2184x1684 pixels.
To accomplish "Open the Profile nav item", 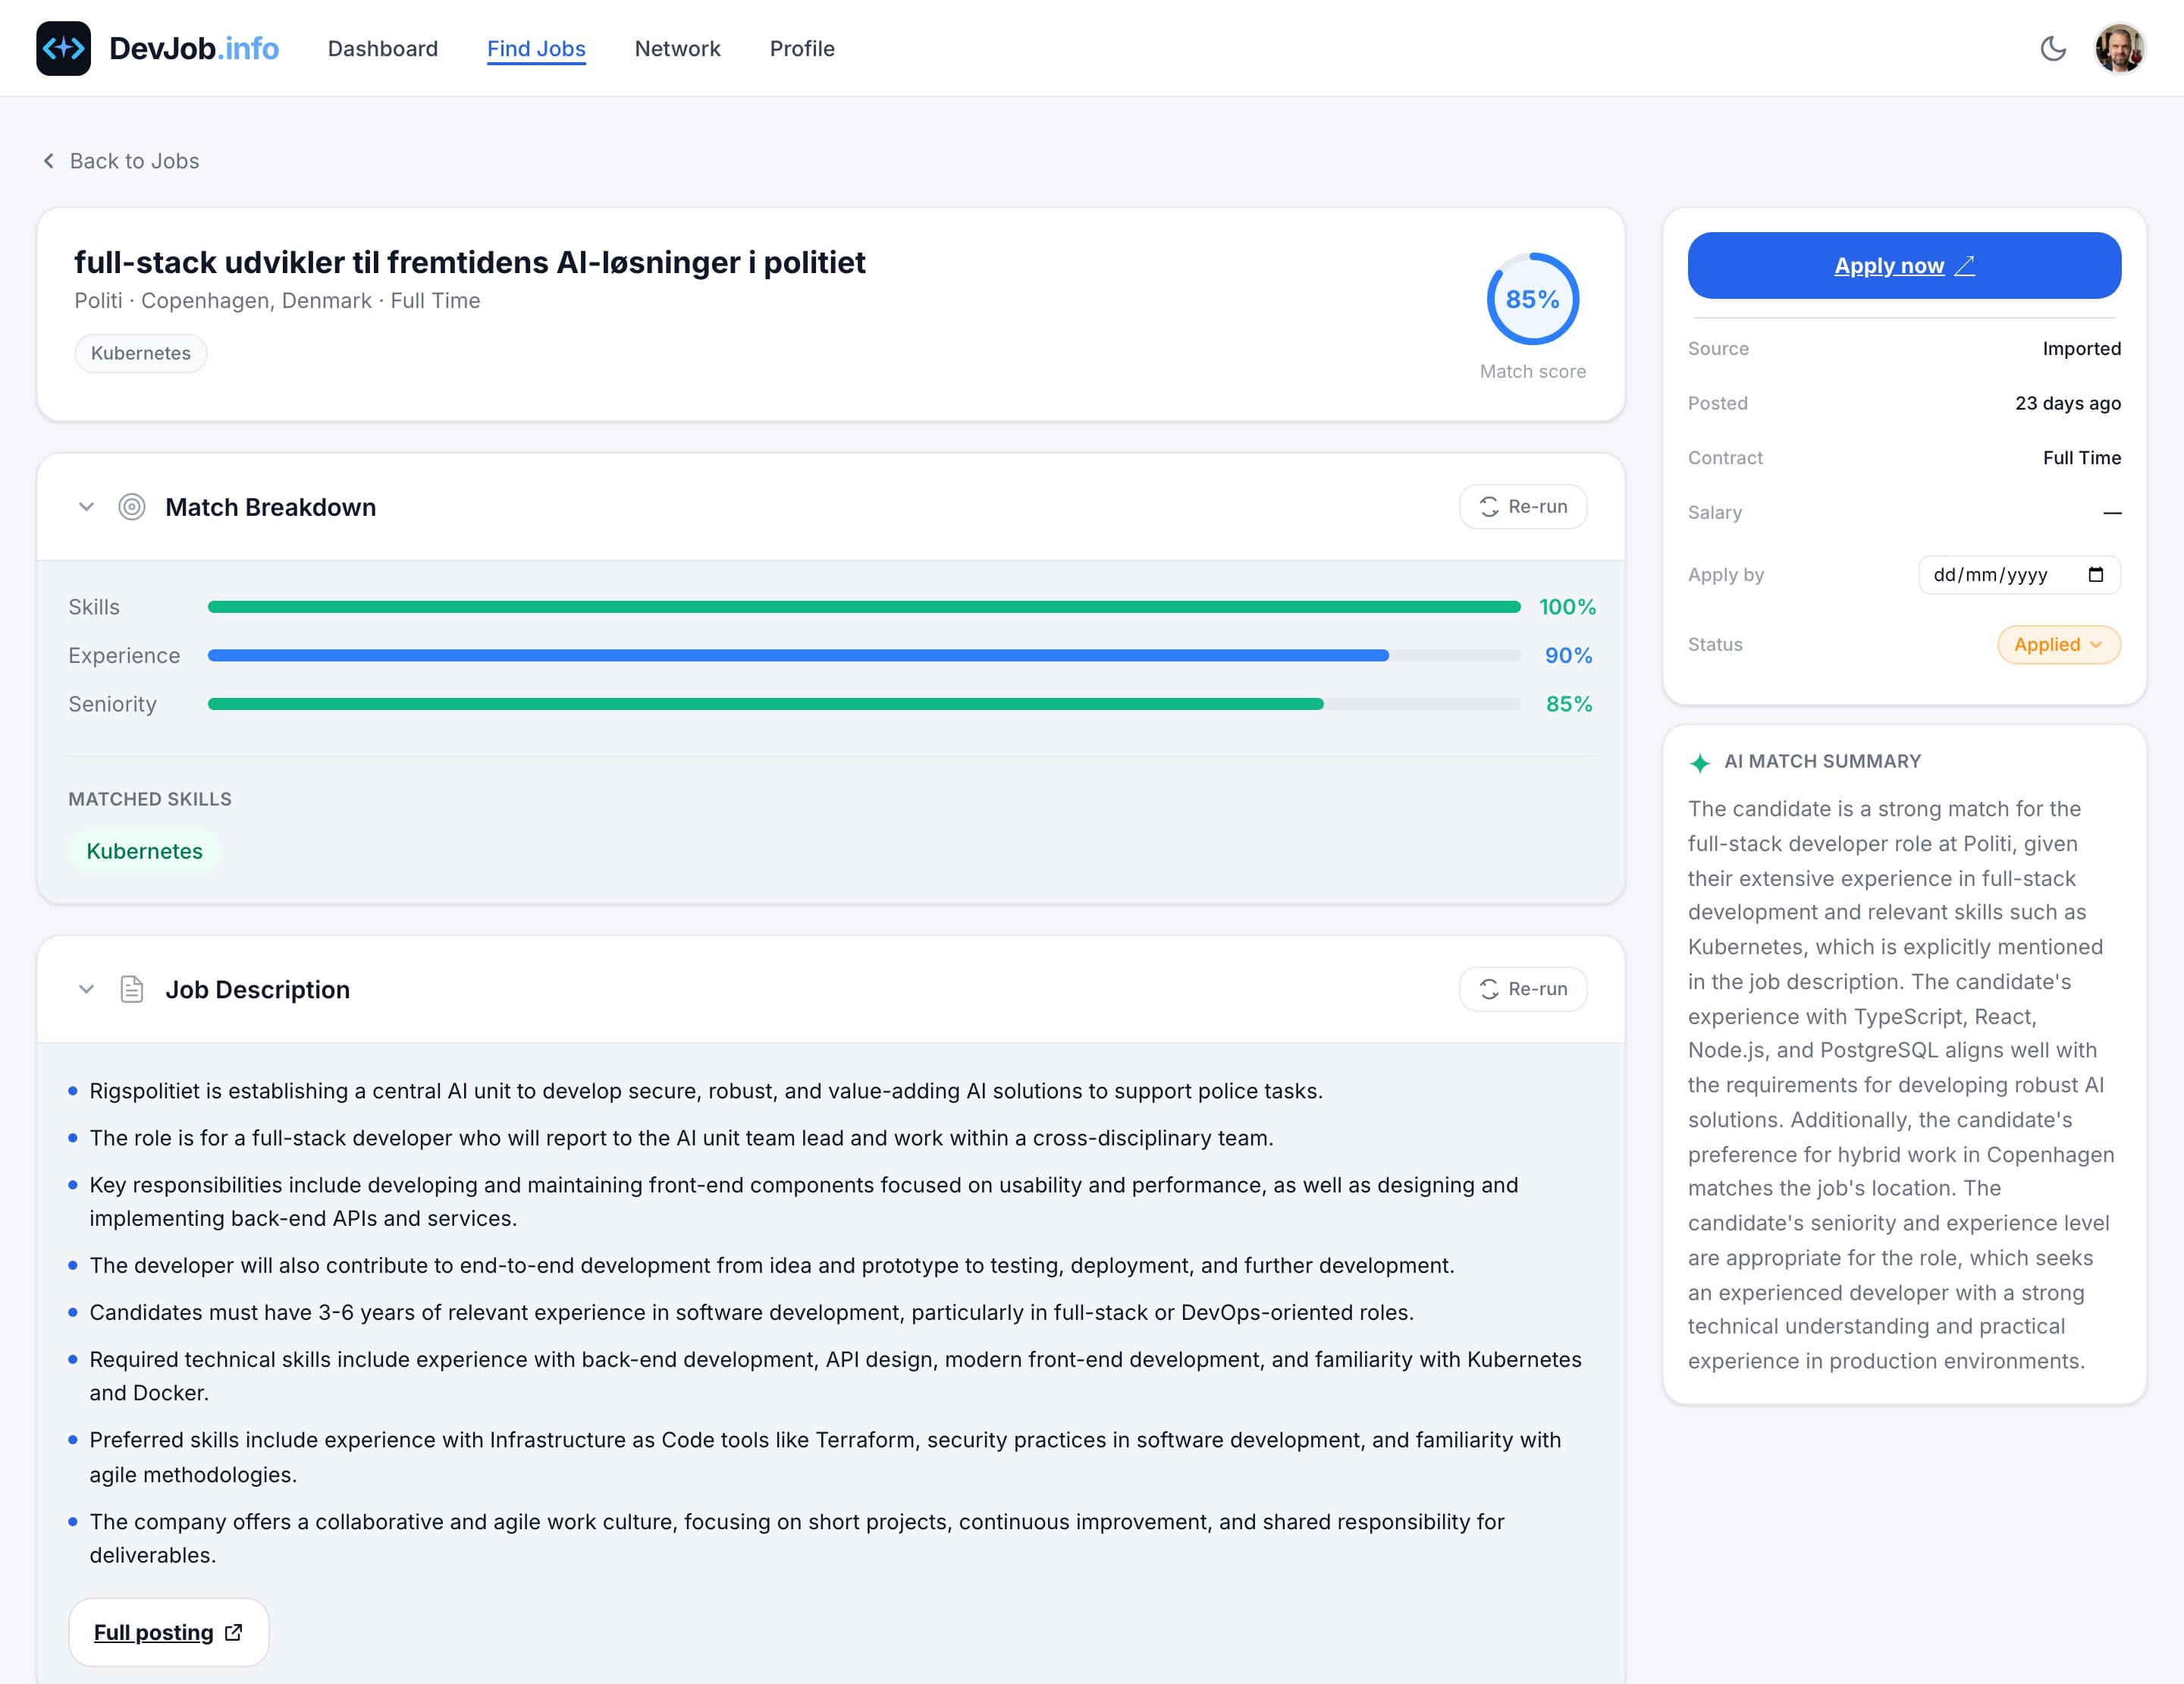I will [x=802, y=48].
